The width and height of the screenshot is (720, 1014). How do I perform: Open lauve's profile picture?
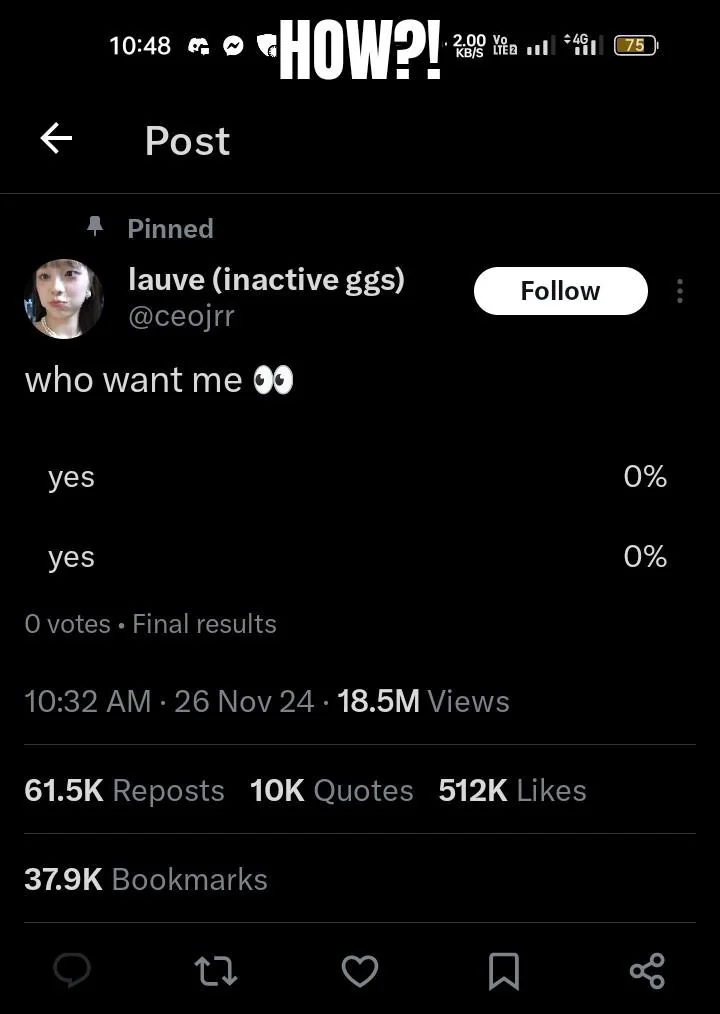pyautogui.click(x=64, y=299)
